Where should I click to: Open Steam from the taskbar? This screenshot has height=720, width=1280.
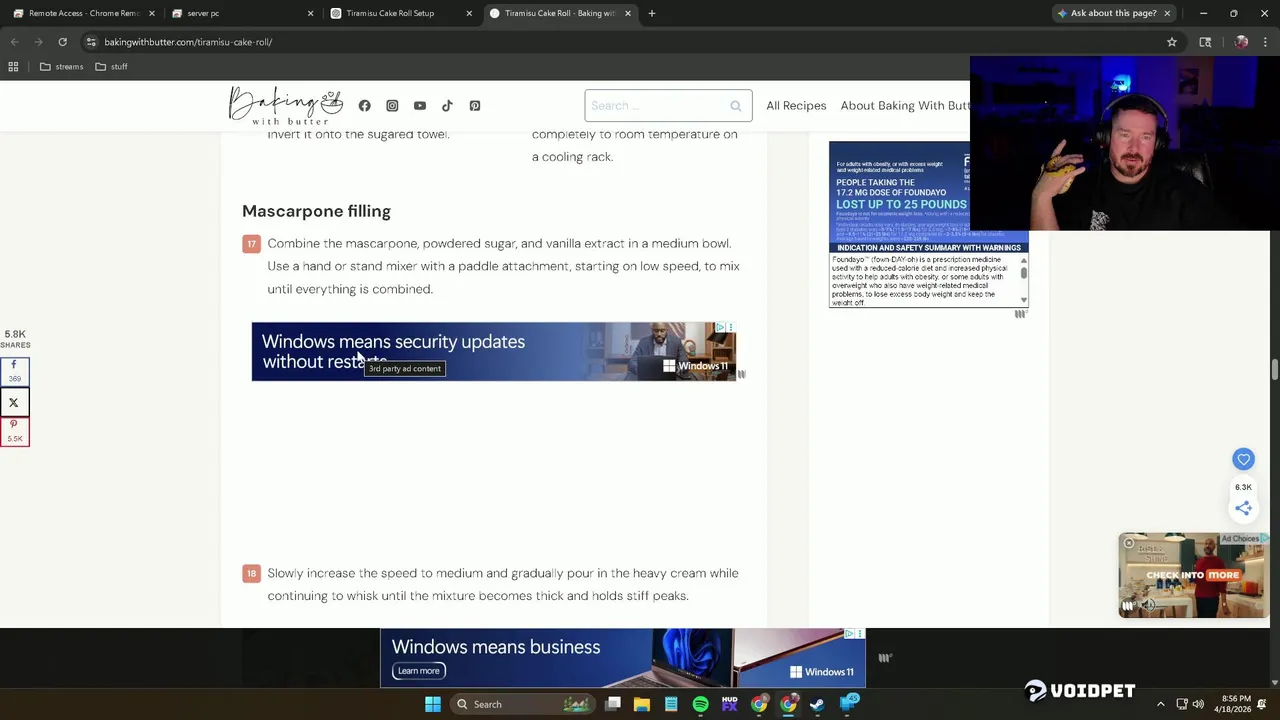[817, 704]
